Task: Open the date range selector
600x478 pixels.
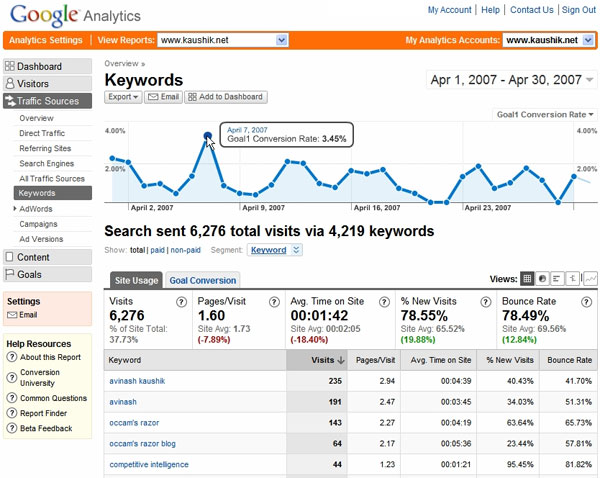Action: coord(509,79)
